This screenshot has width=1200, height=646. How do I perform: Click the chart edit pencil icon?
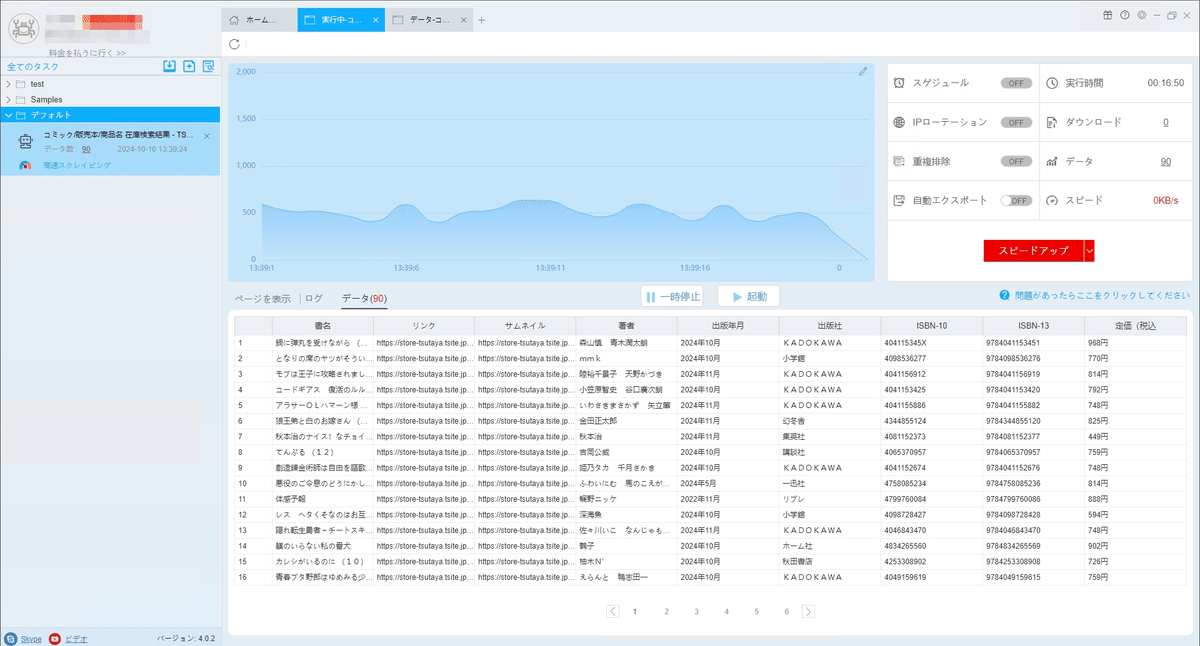863,71
